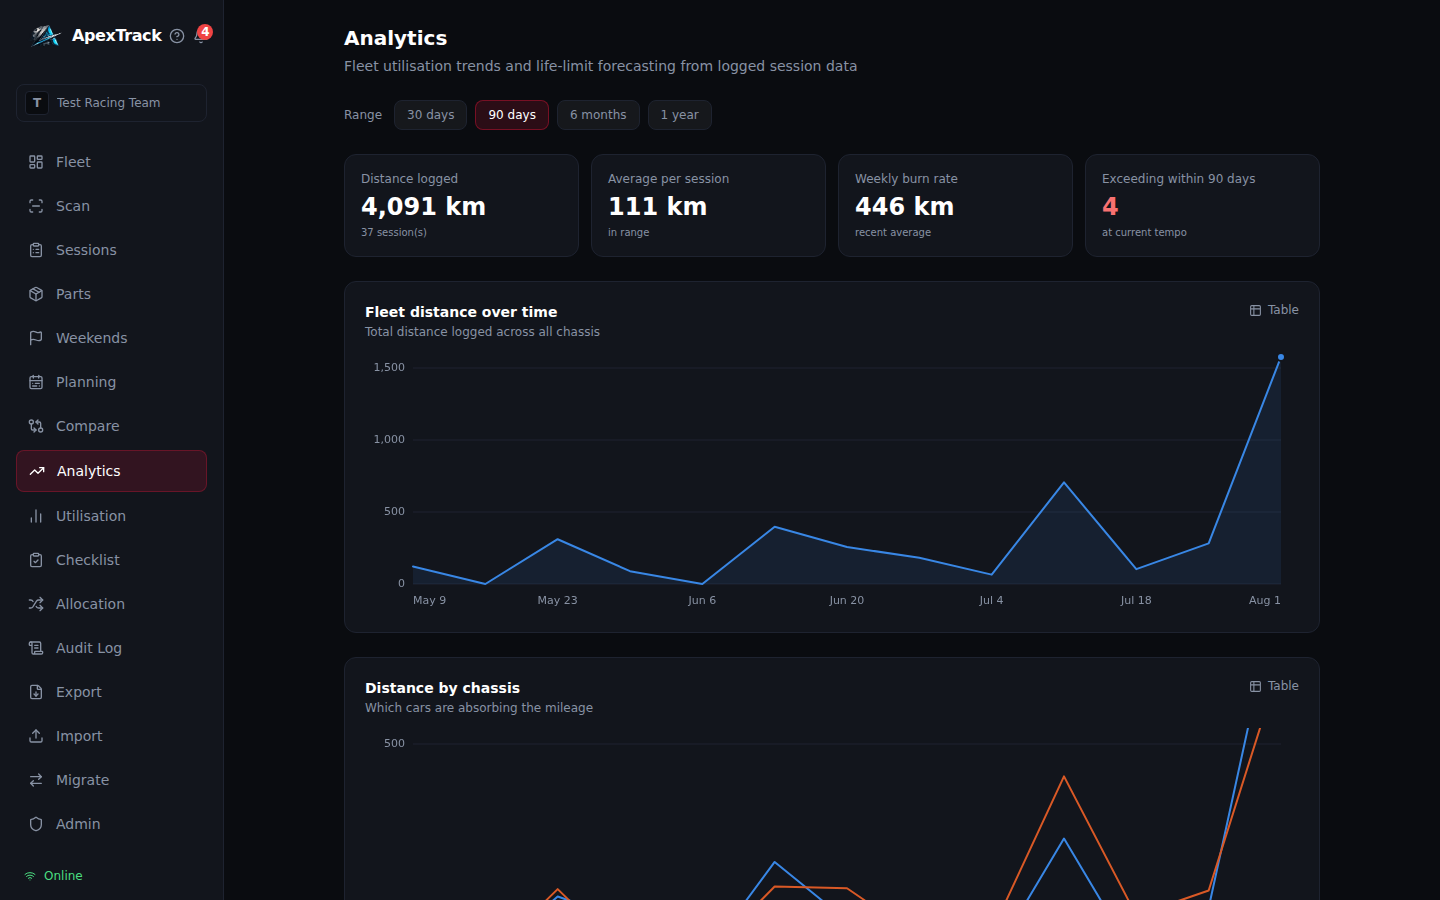
Task: Click the Planning calendar icon
Action: click(36, 382)
